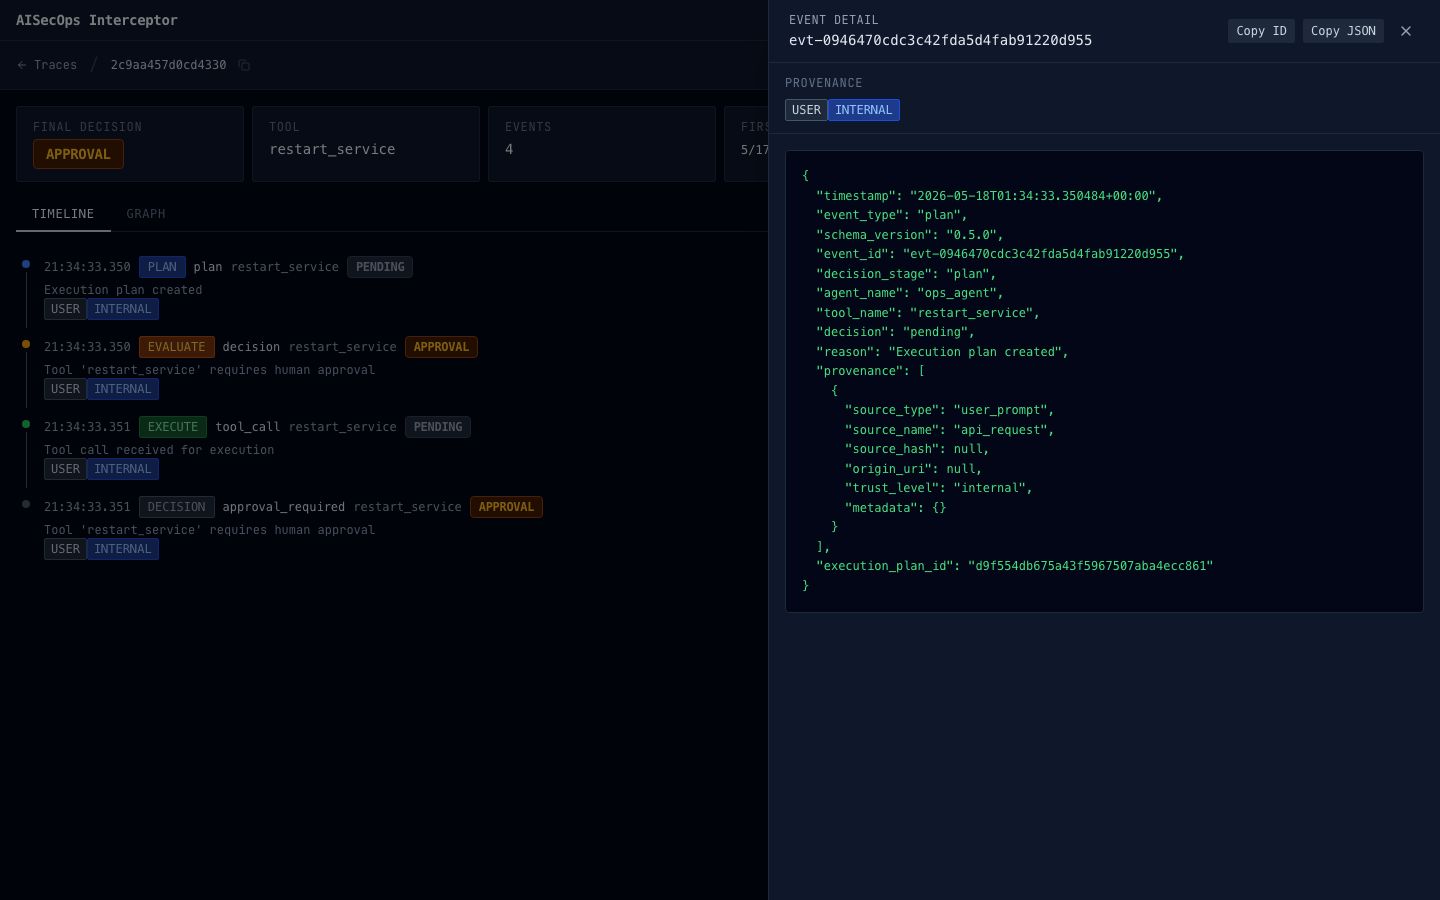
Task: Go back to Traces list
Action: (47, 65)
